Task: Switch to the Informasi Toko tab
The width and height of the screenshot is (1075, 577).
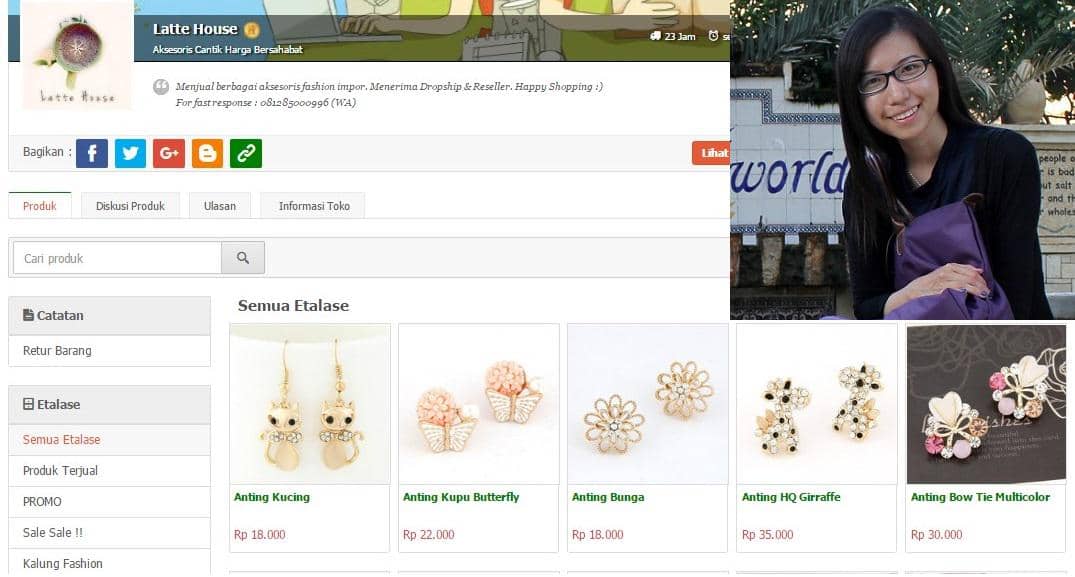Action: click(311, 205)
